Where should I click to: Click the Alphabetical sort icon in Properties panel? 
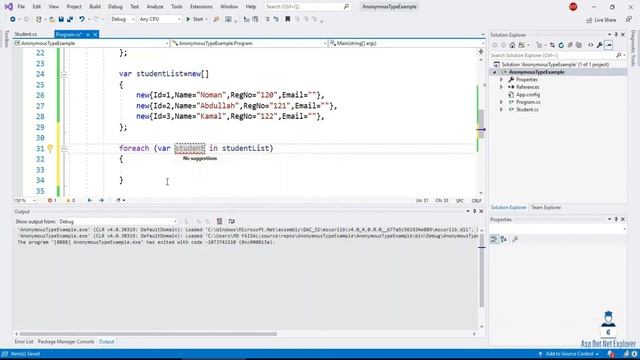pyautogui.click(x=504, y=239)
